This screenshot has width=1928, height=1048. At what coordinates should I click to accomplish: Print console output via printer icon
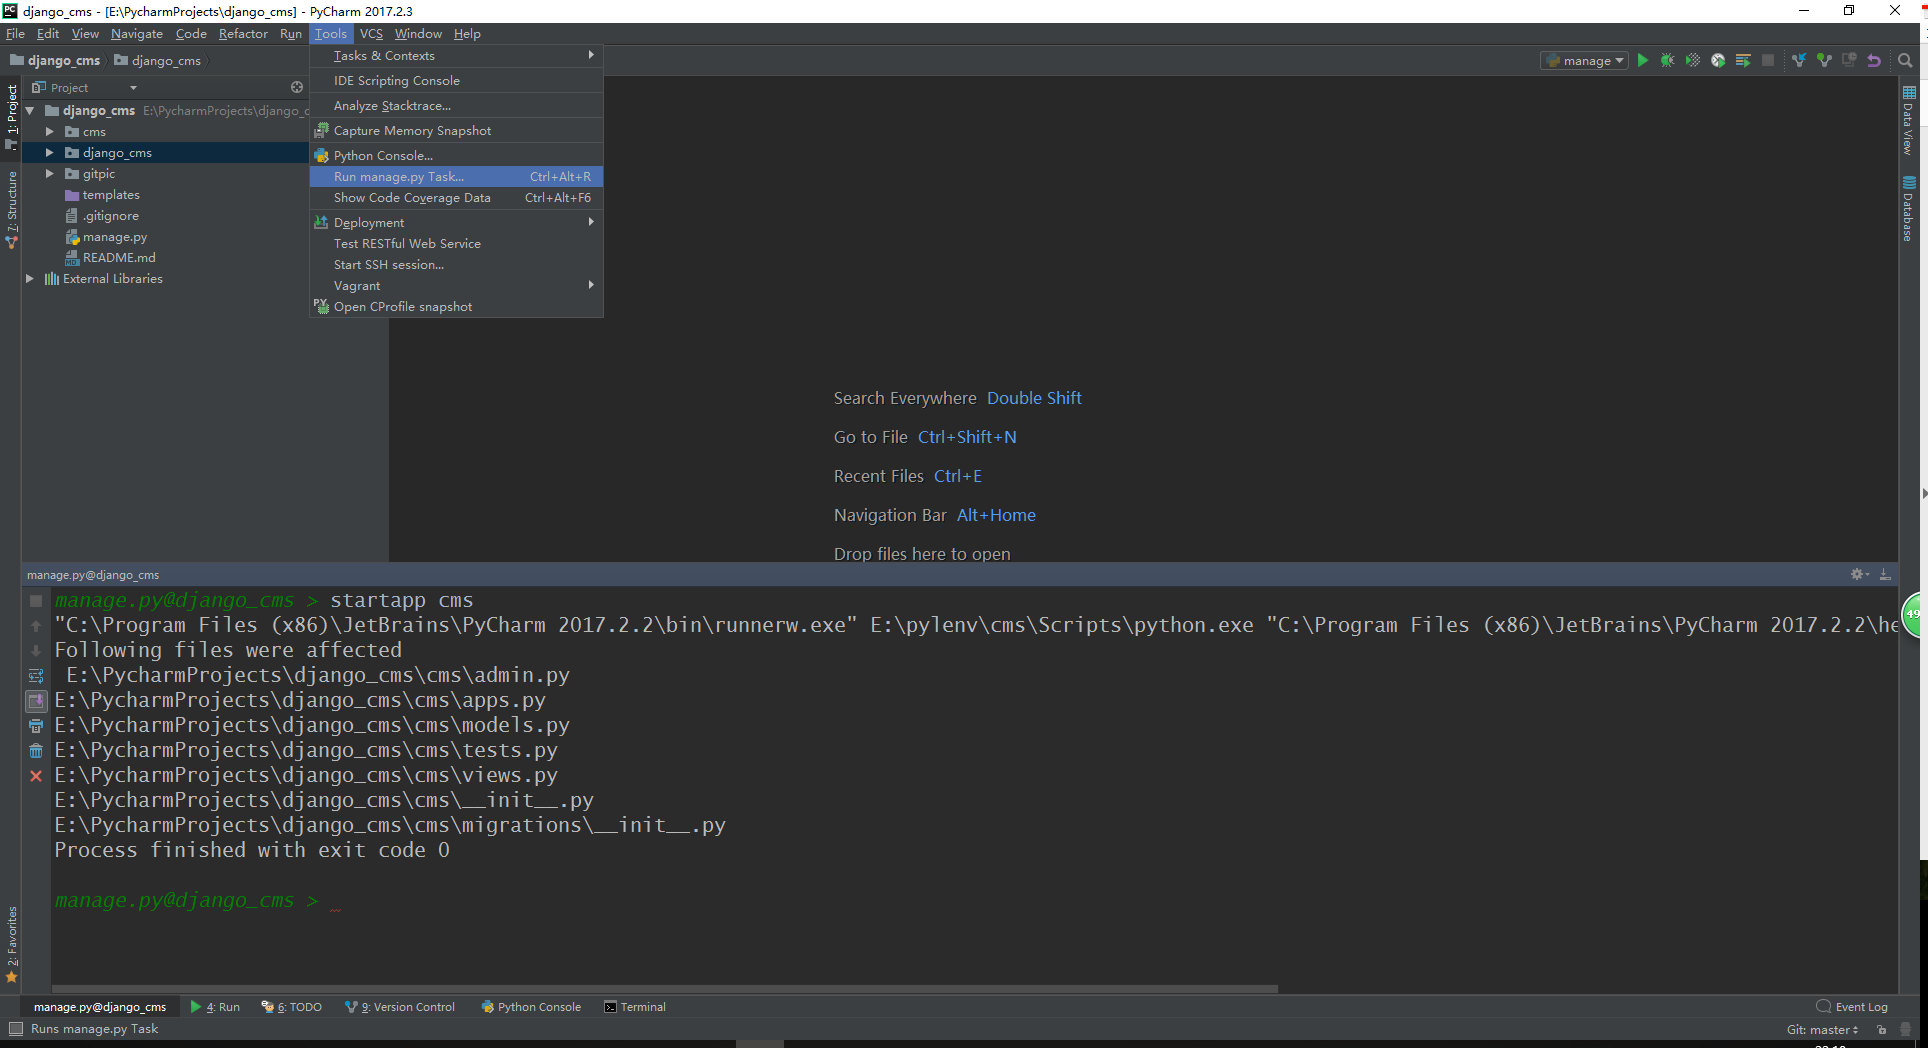(x=36, y=726)
